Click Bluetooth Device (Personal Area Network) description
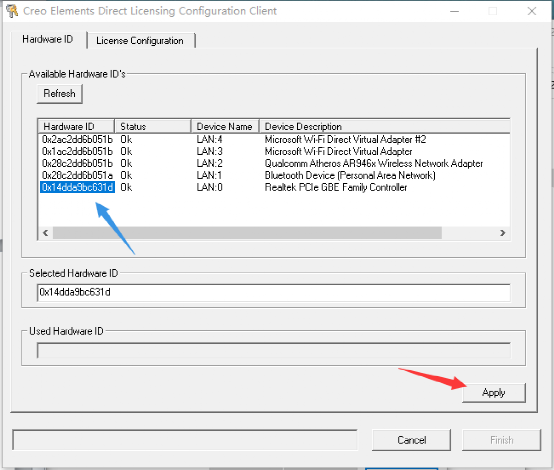This screenshot has width=554, height=470. (x=350, y=176)
